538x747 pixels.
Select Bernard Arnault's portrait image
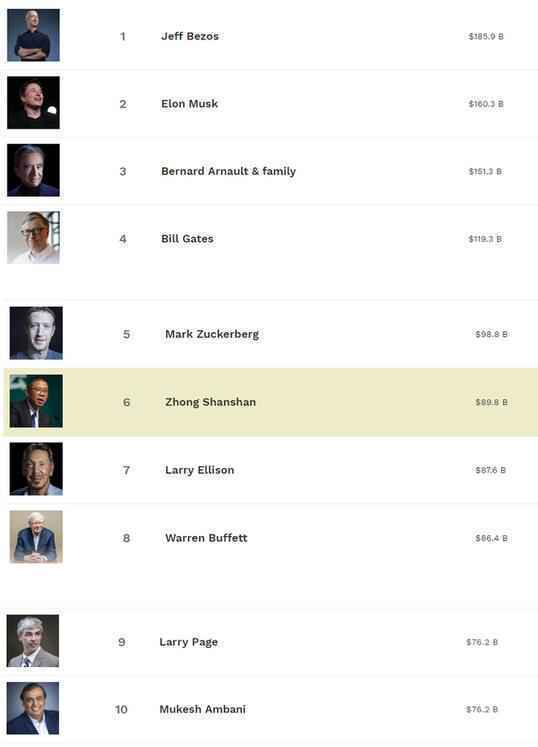point(33,170)
